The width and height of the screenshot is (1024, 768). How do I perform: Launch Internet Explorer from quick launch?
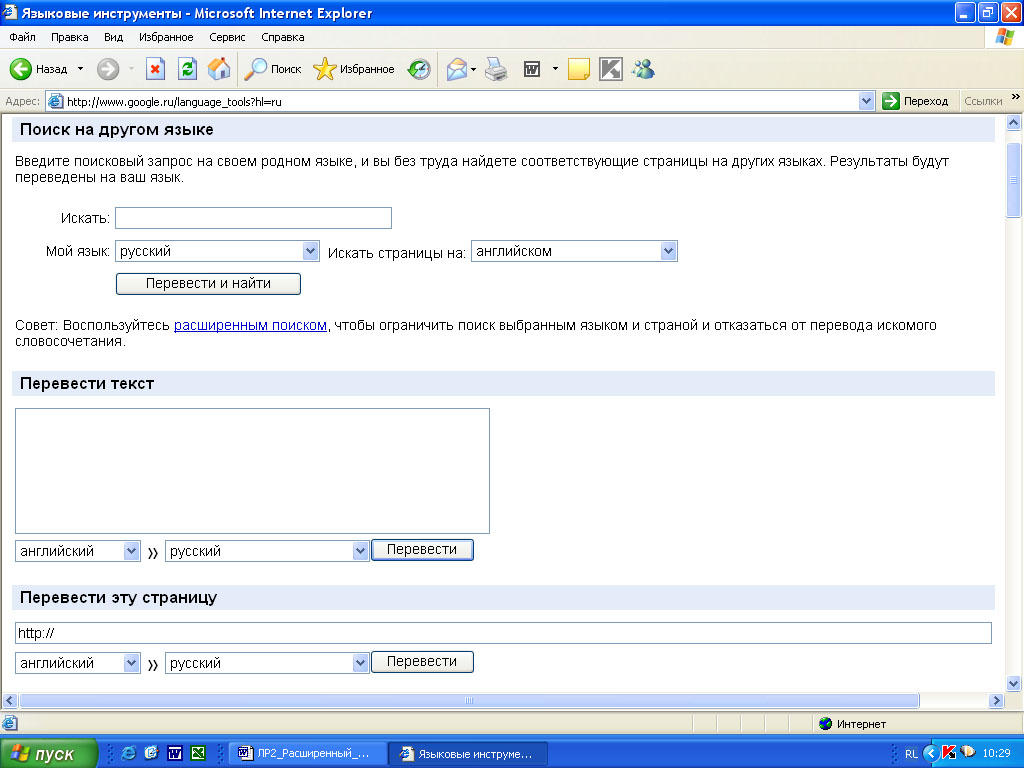tap(129, 753)
